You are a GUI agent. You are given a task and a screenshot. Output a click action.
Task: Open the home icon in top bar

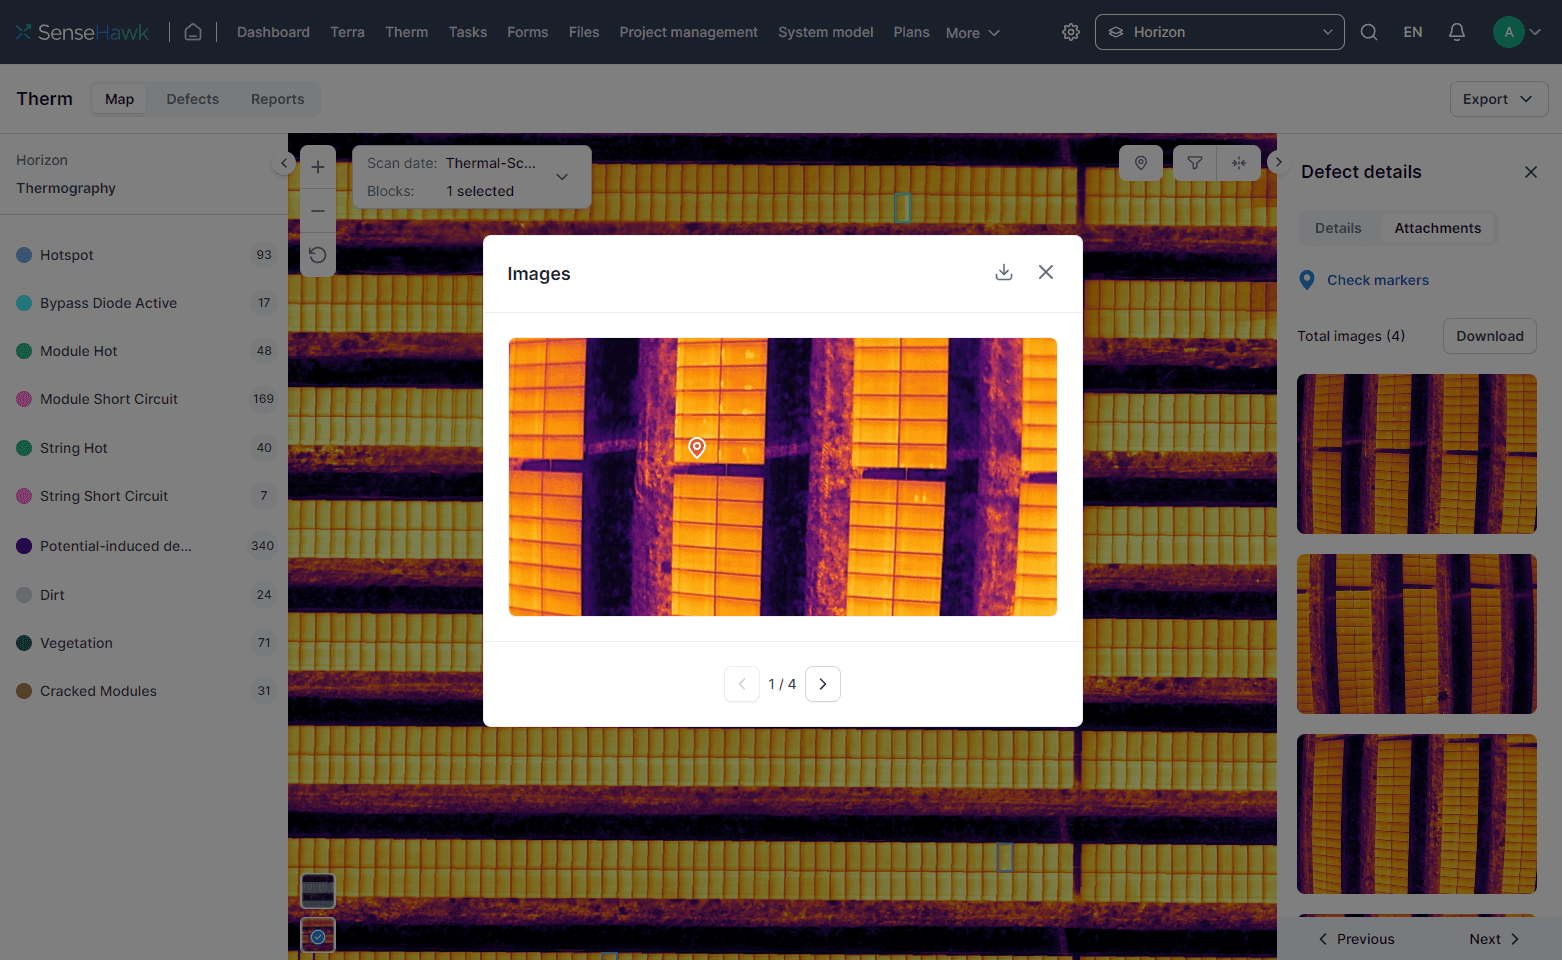(x=193, y=32)
